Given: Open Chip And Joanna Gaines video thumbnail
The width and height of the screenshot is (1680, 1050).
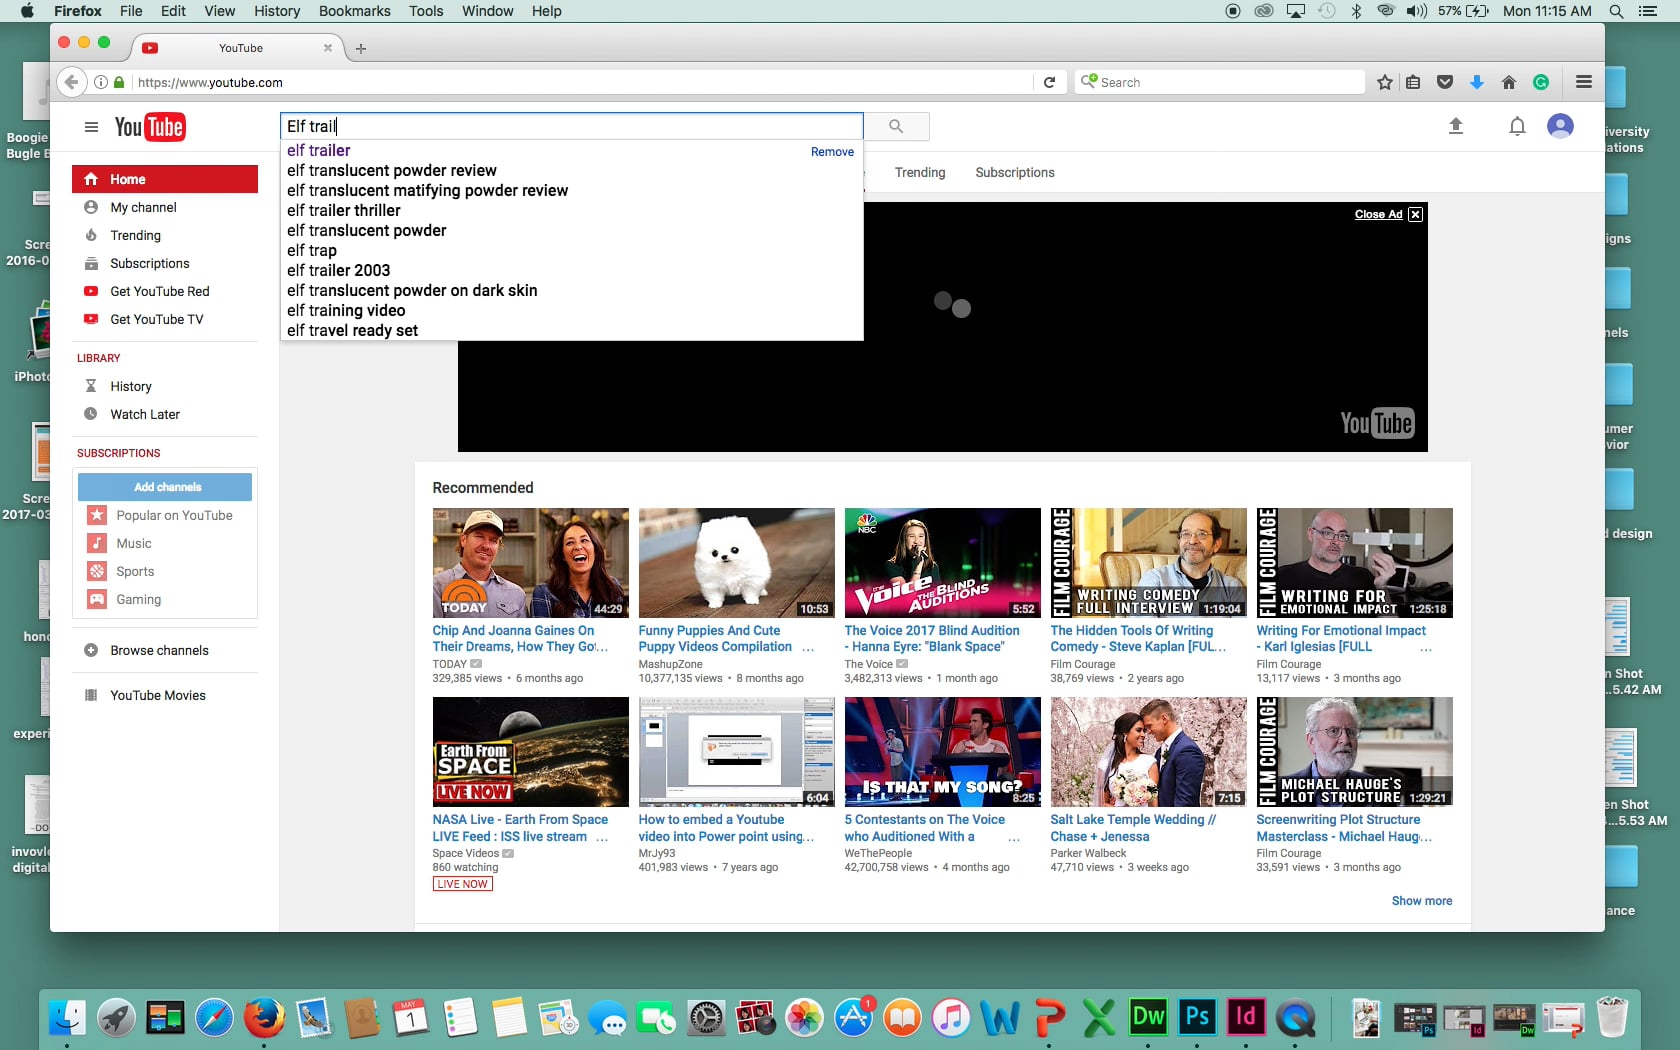Looking at the screenshot, I should coord(530,563).
